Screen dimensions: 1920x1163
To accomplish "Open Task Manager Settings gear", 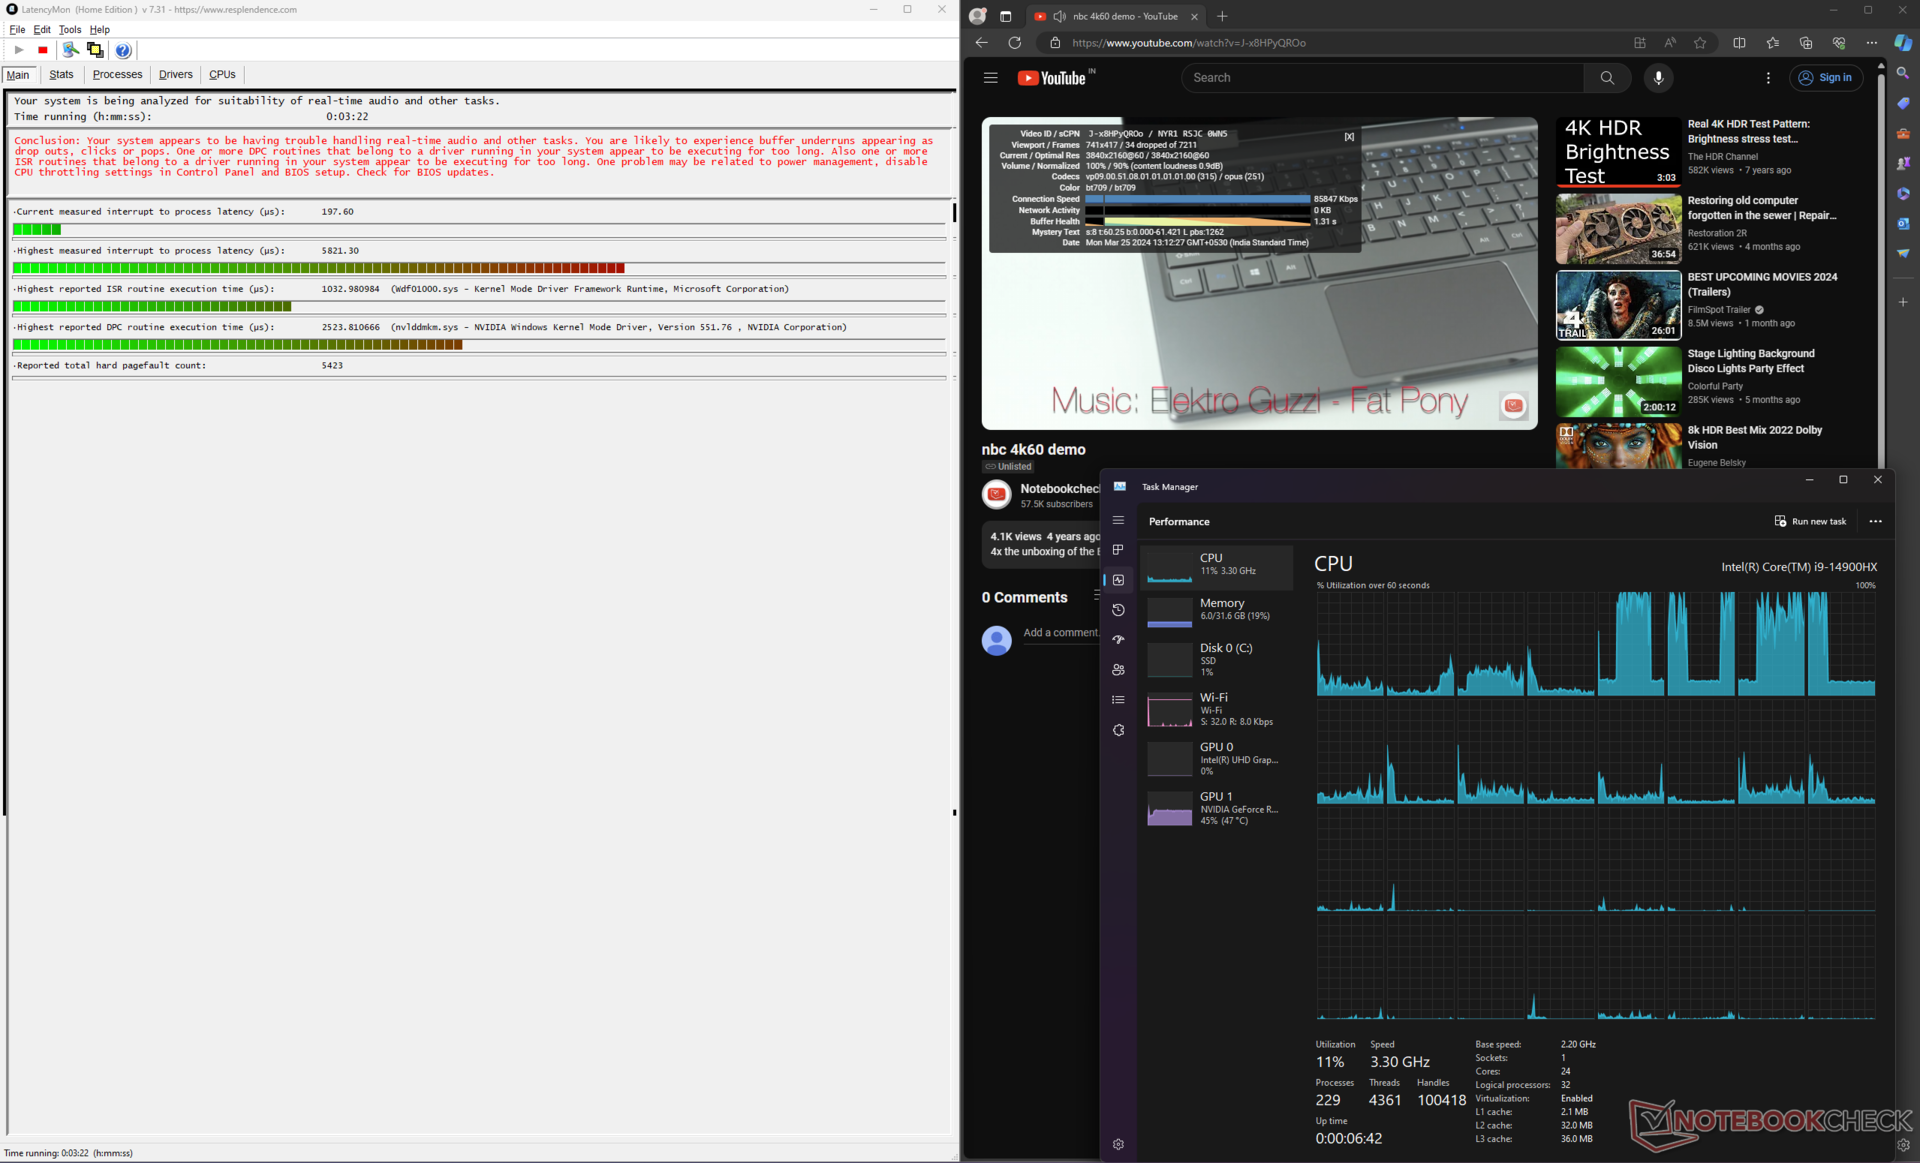I will tap(1118, 1144).
